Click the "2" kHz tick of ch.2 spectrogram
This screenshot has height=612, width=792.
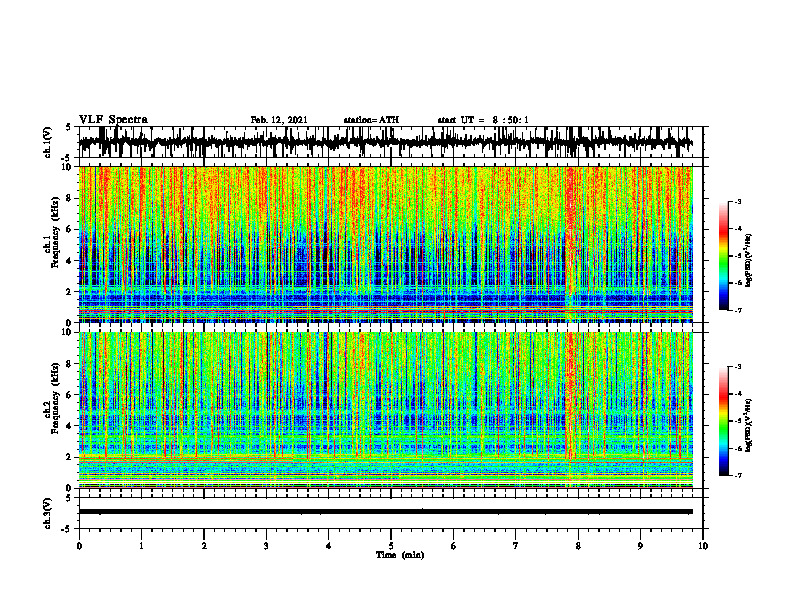pyautogui.click(x=70, y=457)
